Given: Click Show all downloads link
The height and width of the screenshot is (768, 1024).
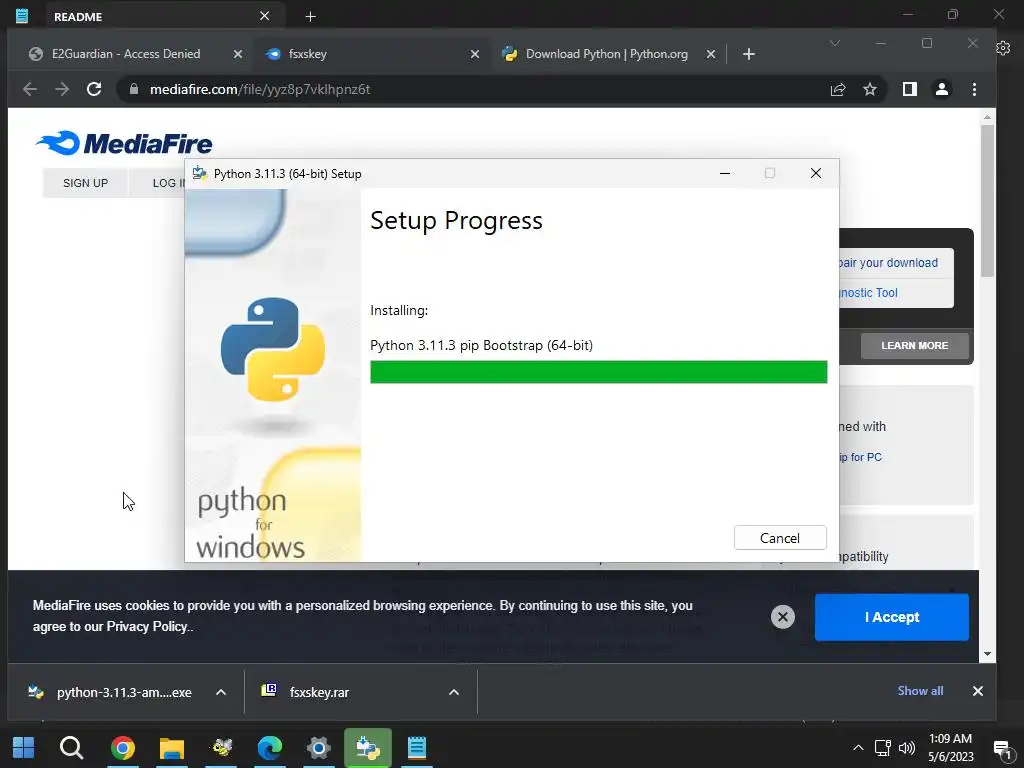Looking at the screenshot, I should [x=920, y=691].
